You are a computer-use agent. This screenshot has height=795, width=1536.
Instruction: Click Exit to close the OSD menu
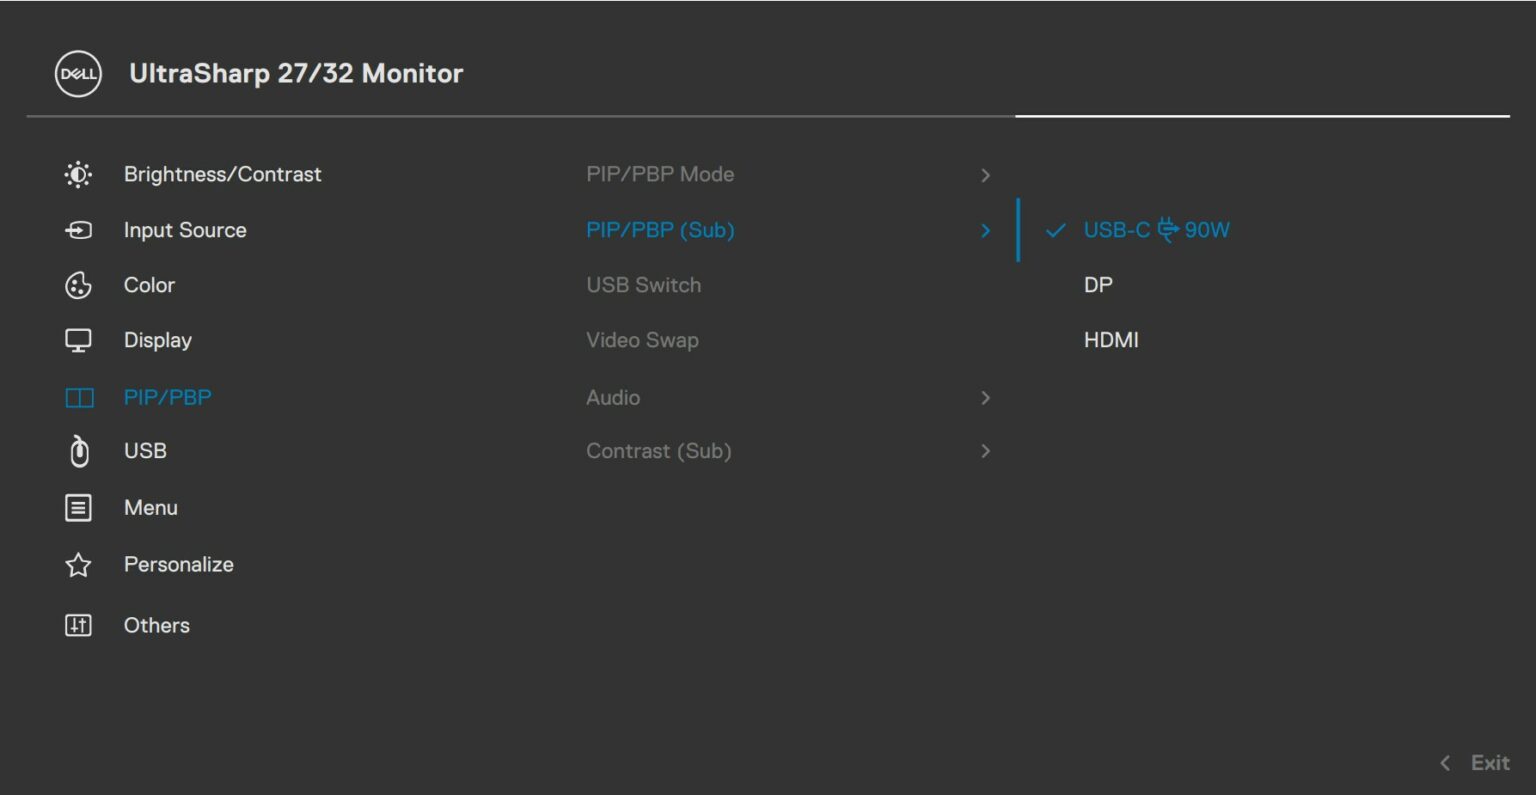coord(1490,762)
